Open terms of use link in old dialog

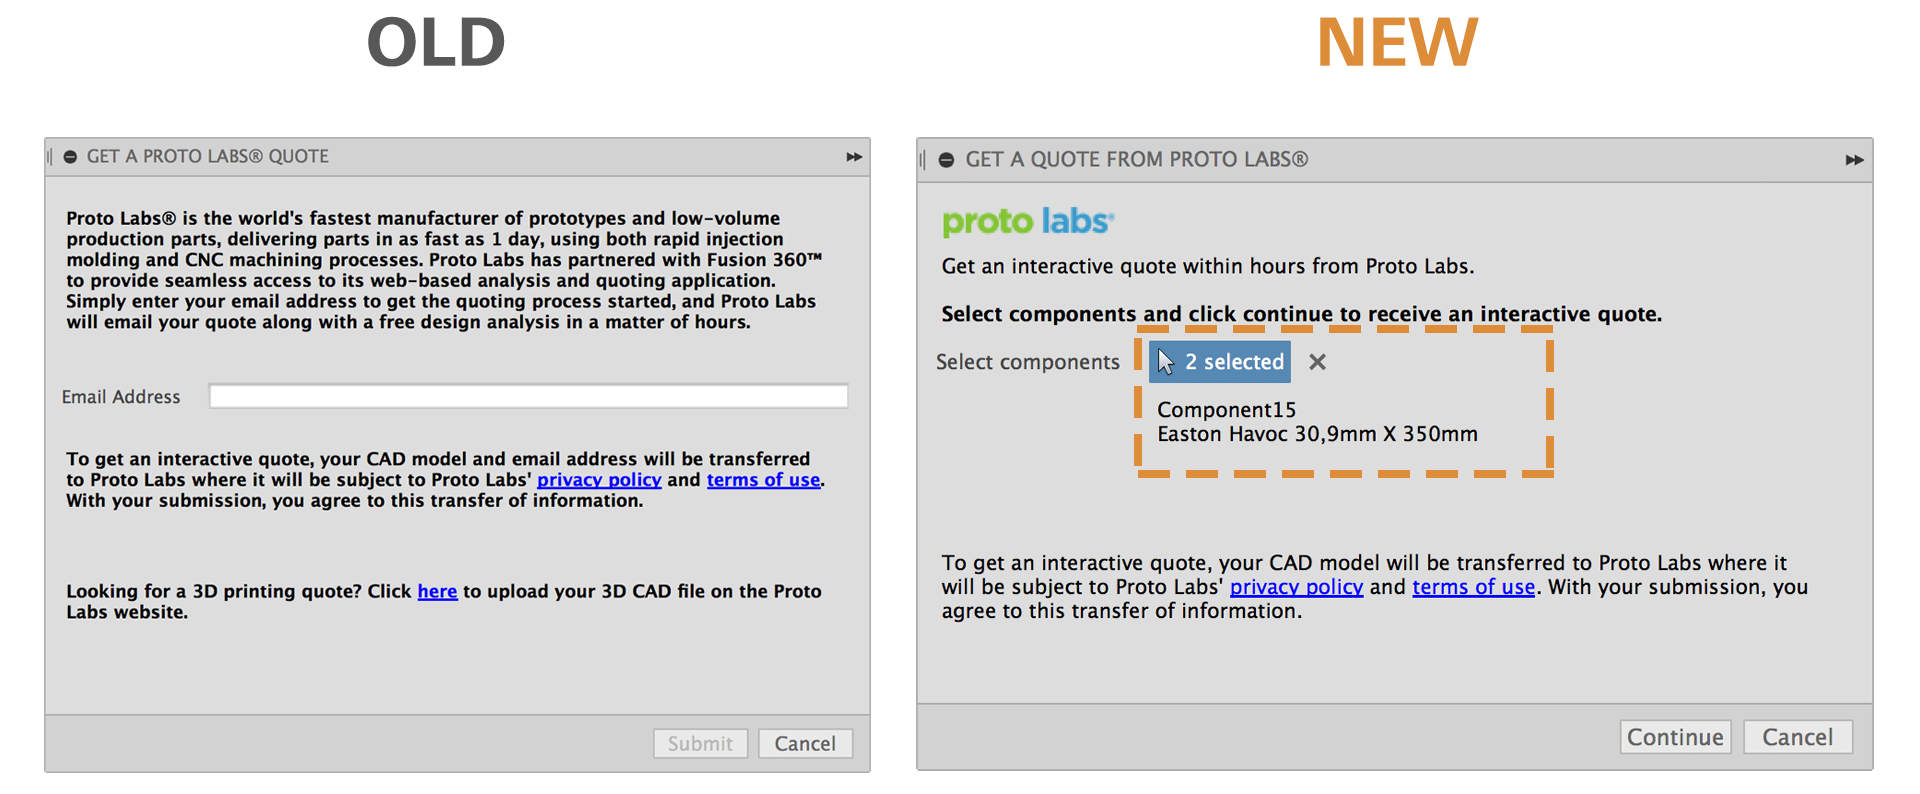pos(763,480)
